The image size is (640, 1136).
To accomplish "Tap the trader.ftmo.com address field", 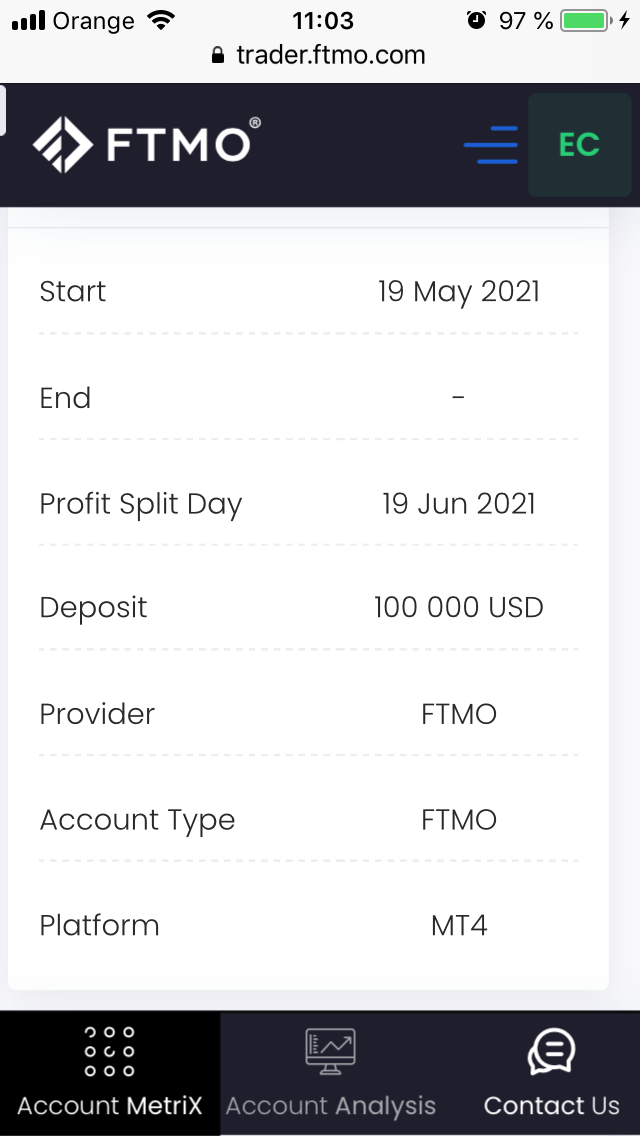I will (330, 55).
